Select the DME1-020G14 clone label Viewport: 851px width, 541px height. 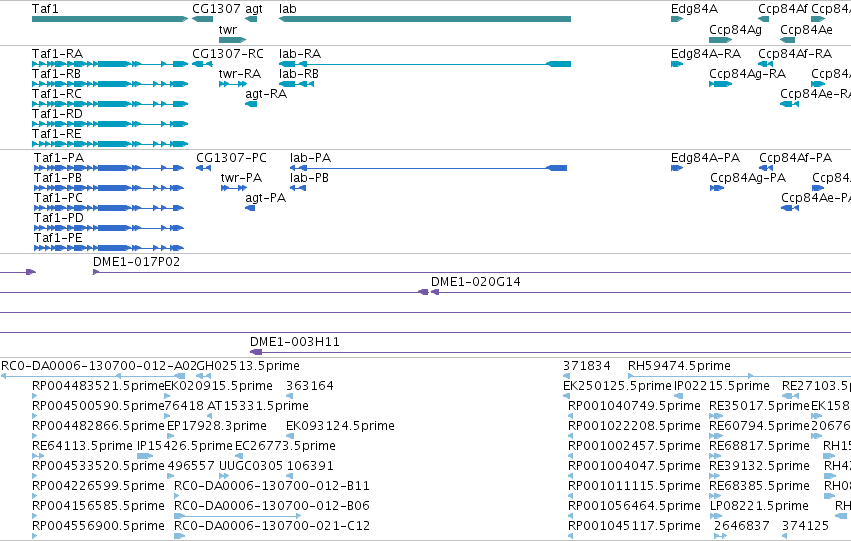tap(476, 282)
